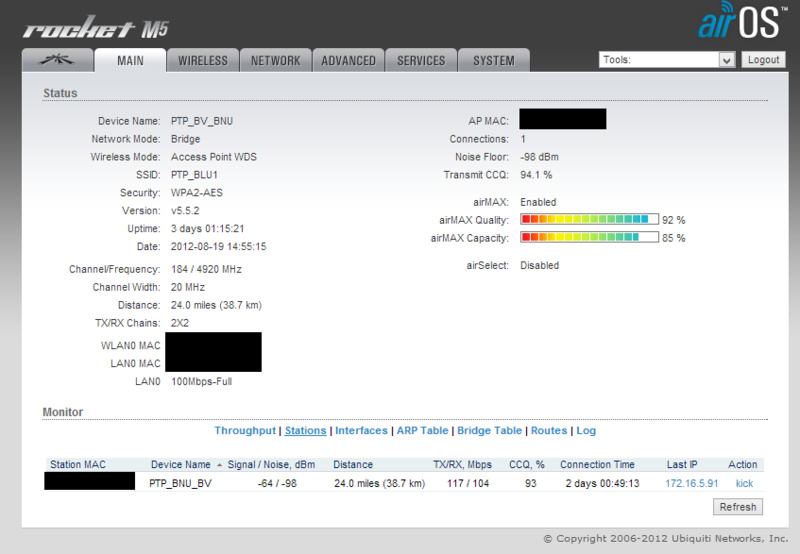Select airMAX Quality 92 % value
800x554 pixels.
[x=673, y=220]
